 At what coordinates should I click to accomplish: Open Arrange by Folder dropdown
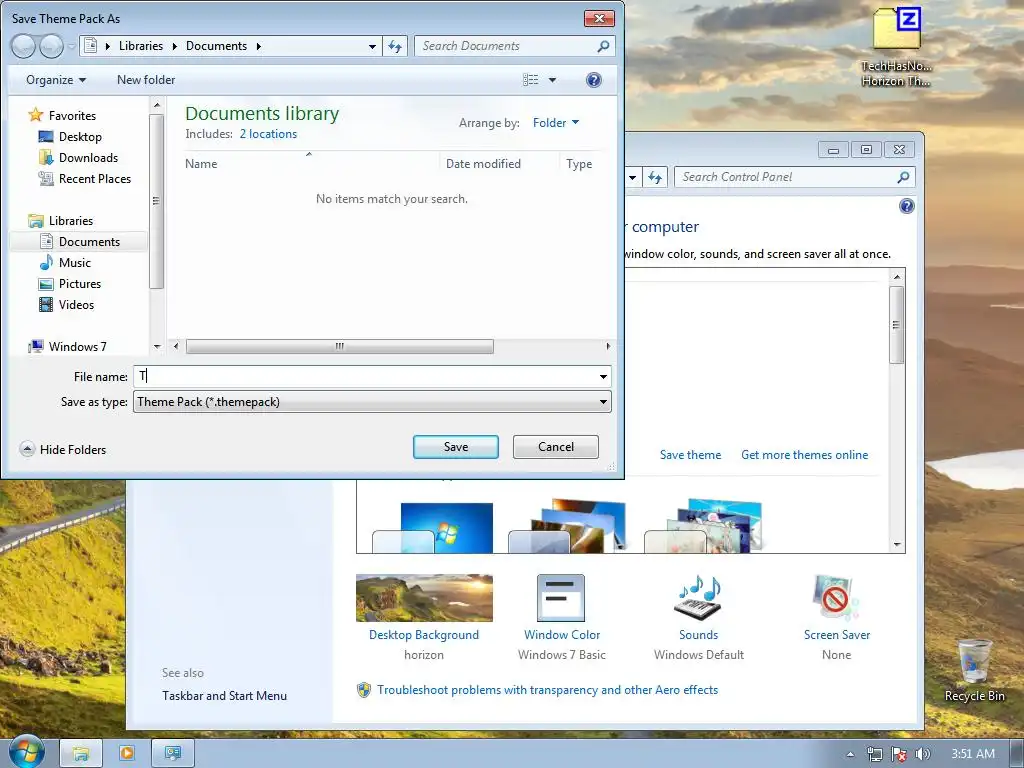point(556,123)
